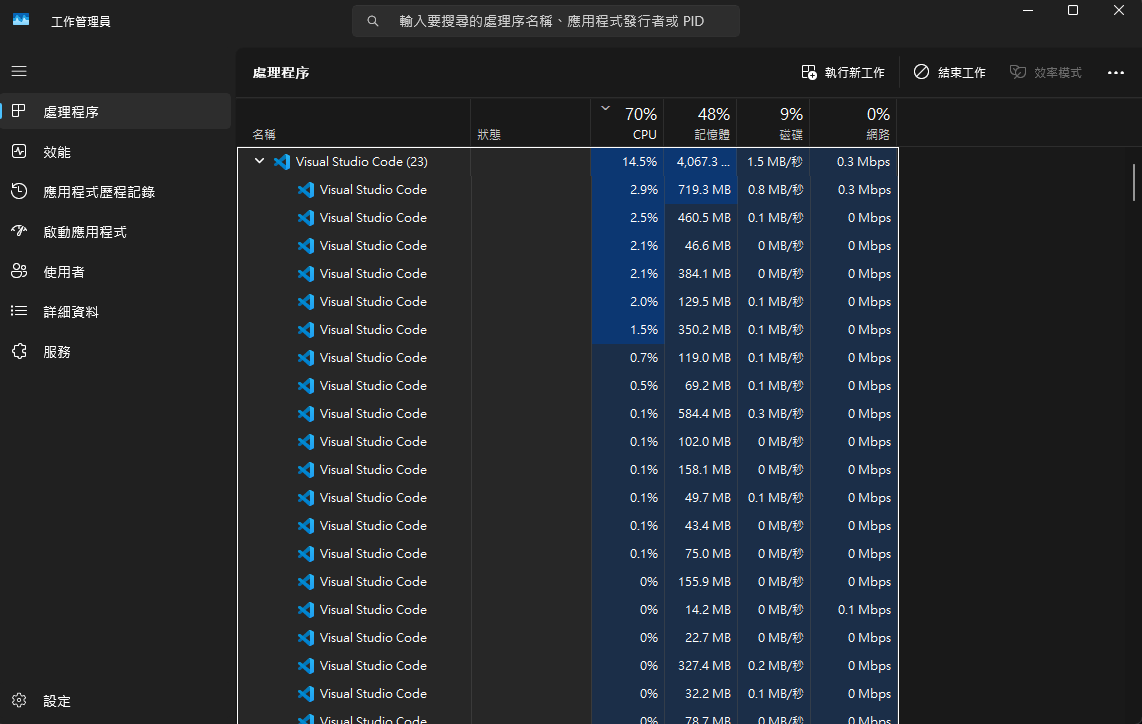Switch to the 使用者 (Users) page
1142x724 pixels.
point(115,272)
